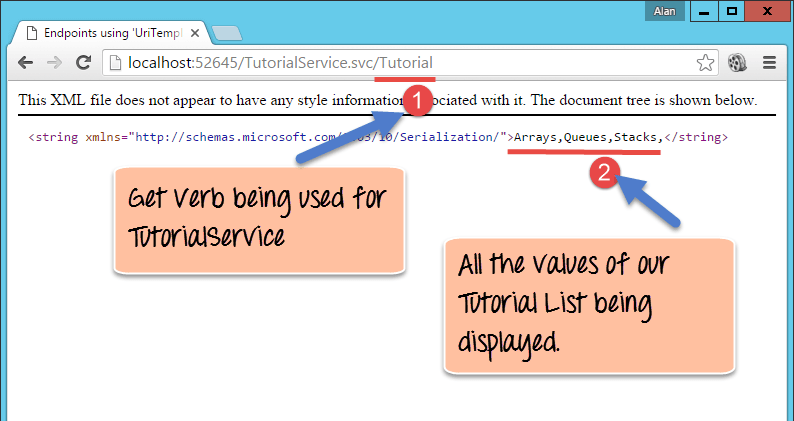Select the Endpoints using 'UriTemplate' tab
Image resolution: width=794 pixels, height=421 pixels.
point(110,32)
